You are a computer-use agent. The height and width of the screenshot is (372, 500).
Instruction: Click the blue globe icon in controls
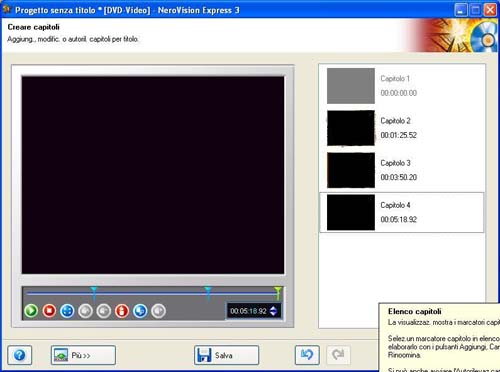[140, 311]
